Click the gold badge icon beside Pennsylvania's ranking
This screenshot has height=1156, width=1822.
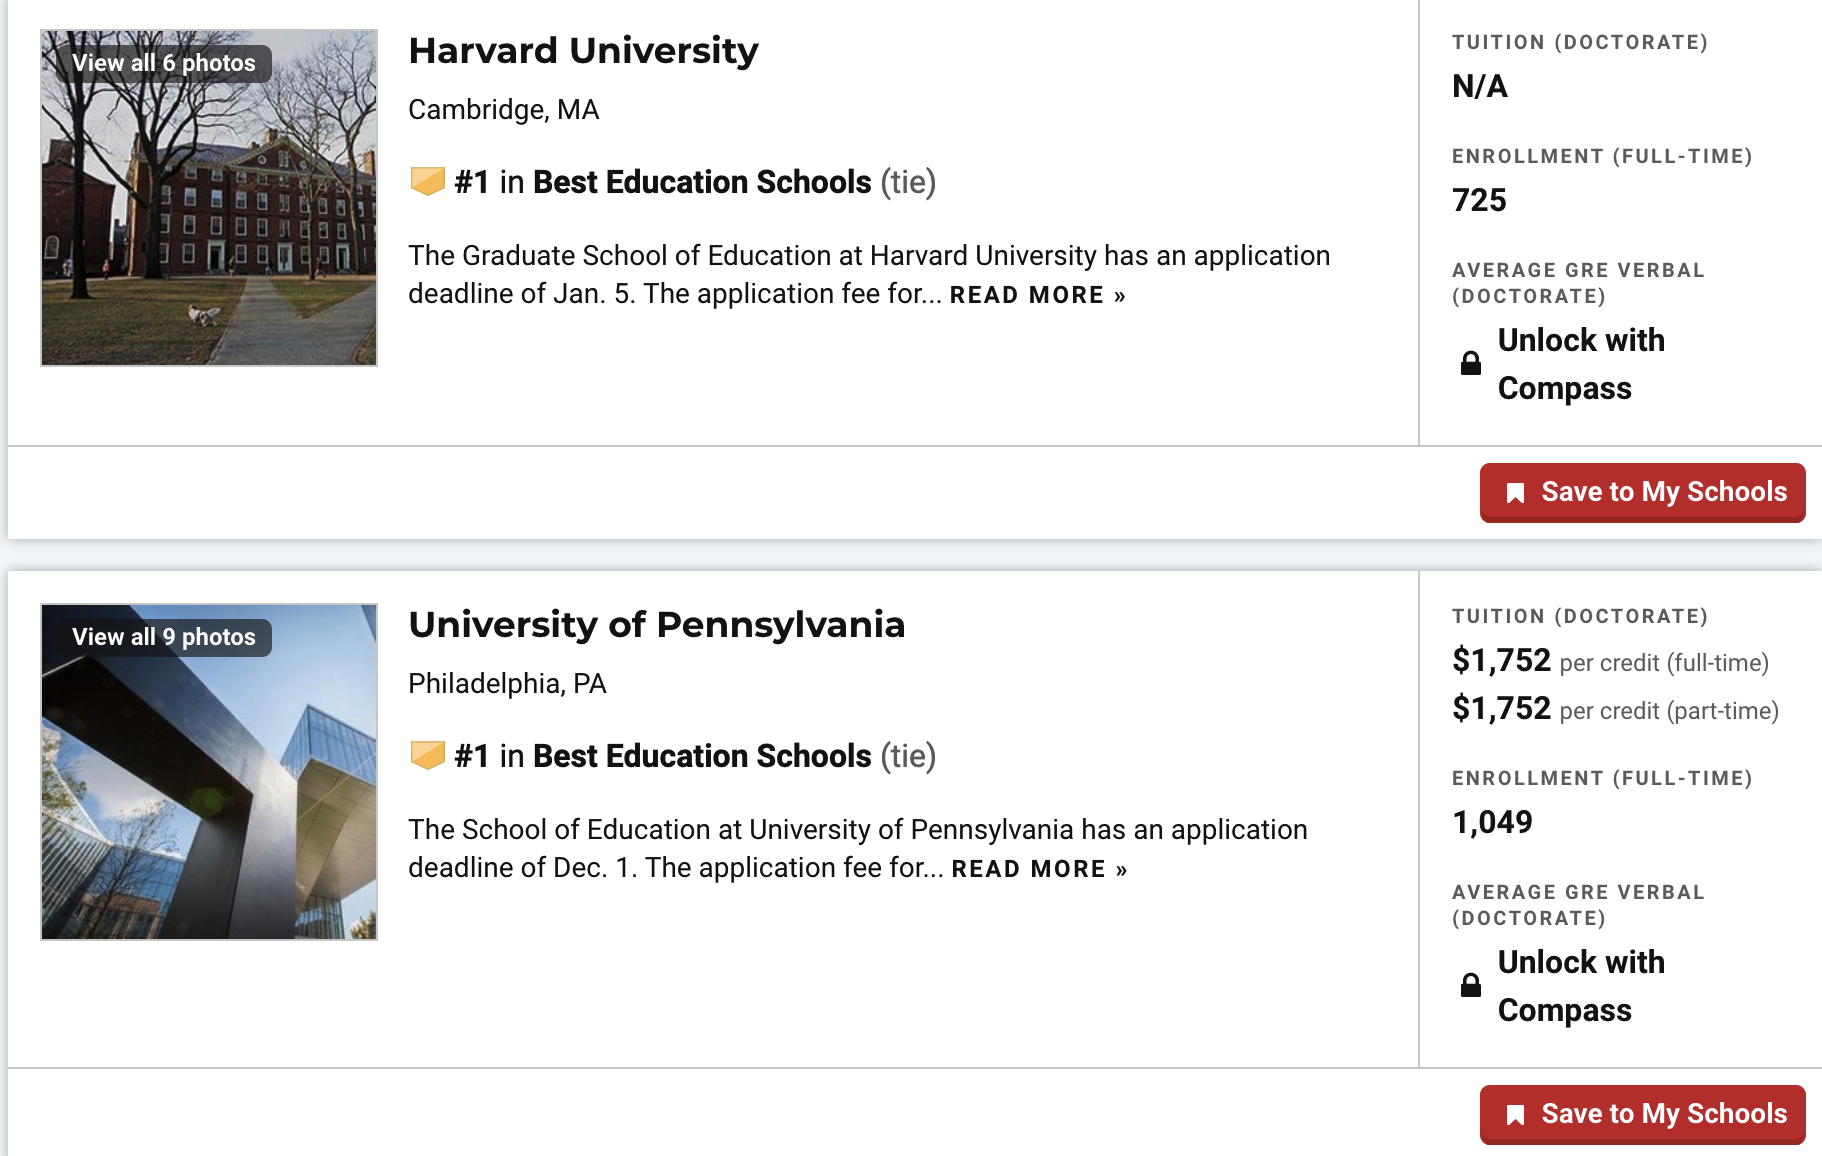(428, 756)
